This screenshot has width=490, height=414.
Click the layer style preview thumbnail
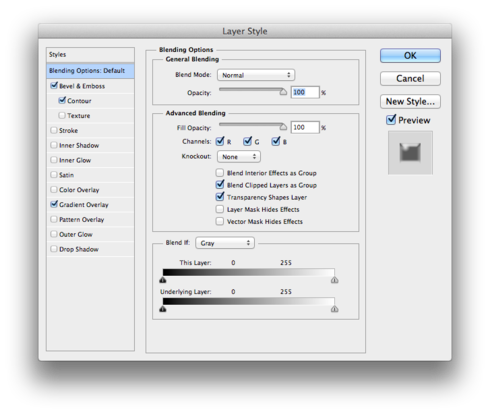tap(410, 153)
